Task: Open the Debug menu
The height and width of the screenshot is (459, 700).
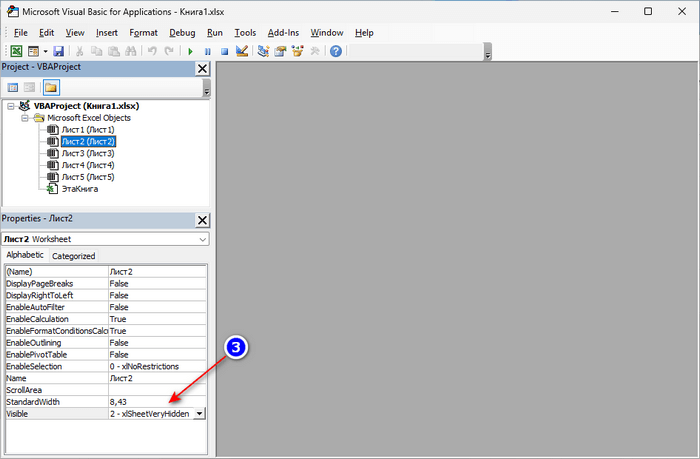Action: coord(182,32)
